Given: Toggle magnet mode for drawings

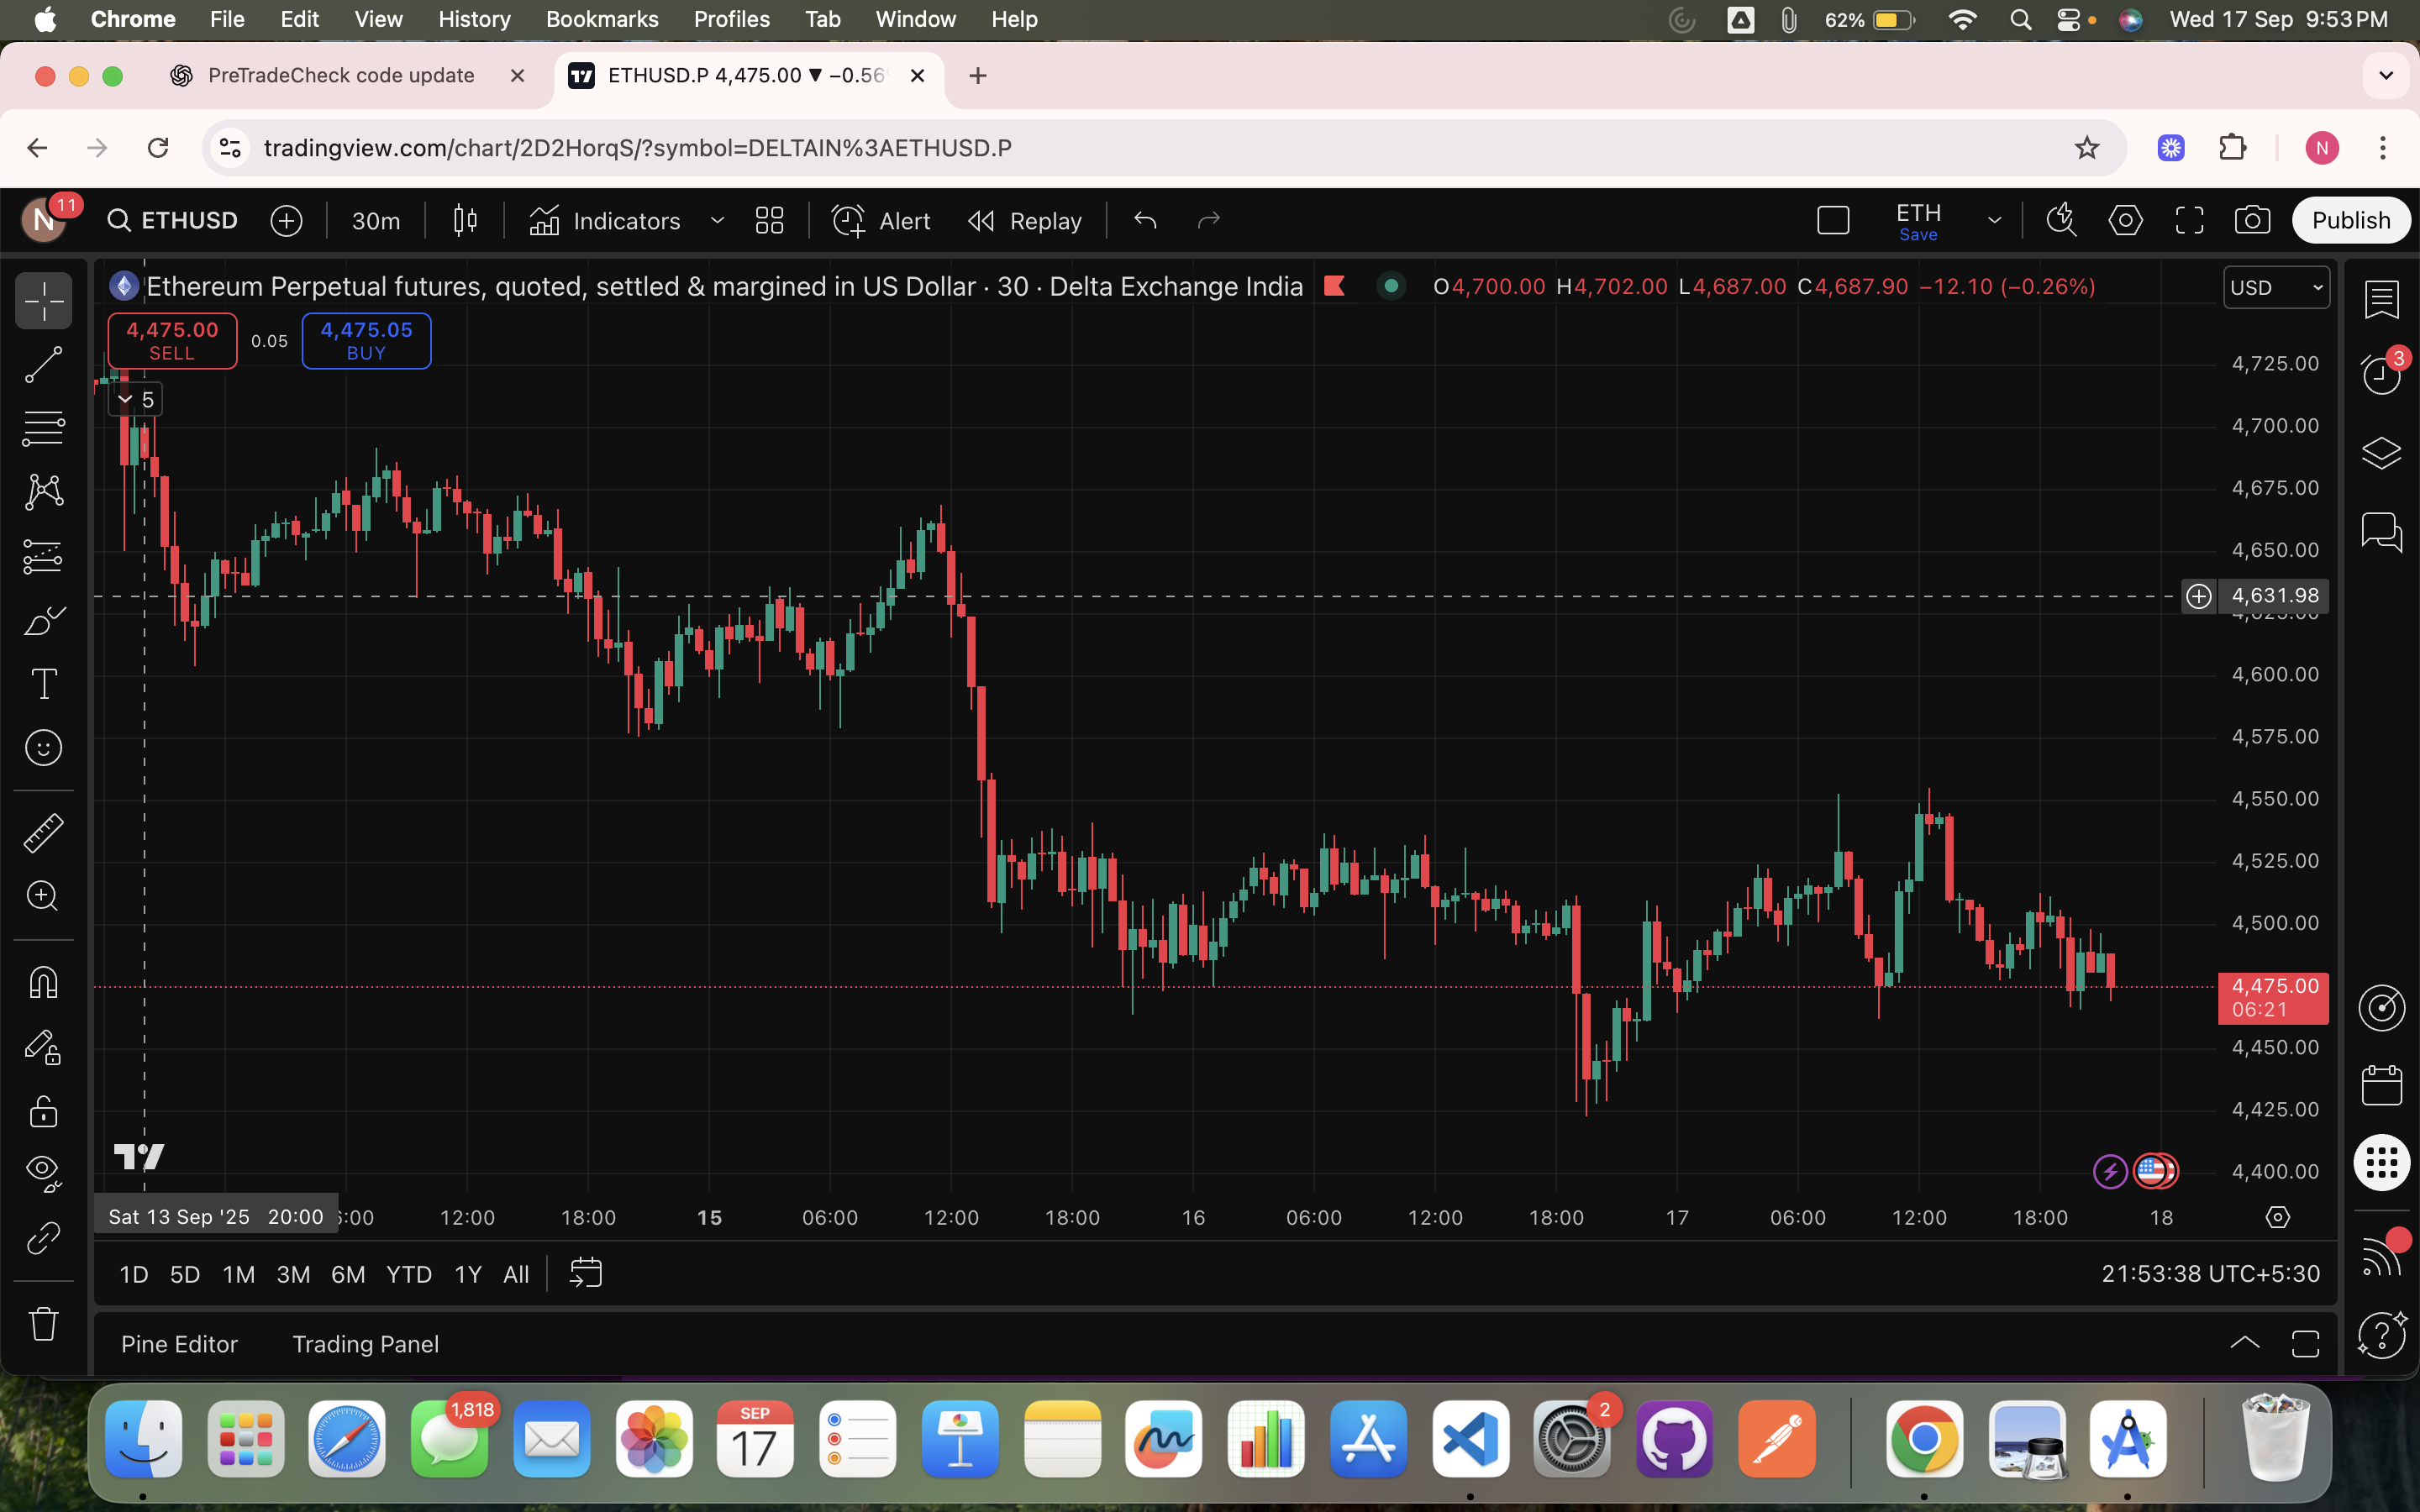Looking at the screenshot, I should (43, 983).
